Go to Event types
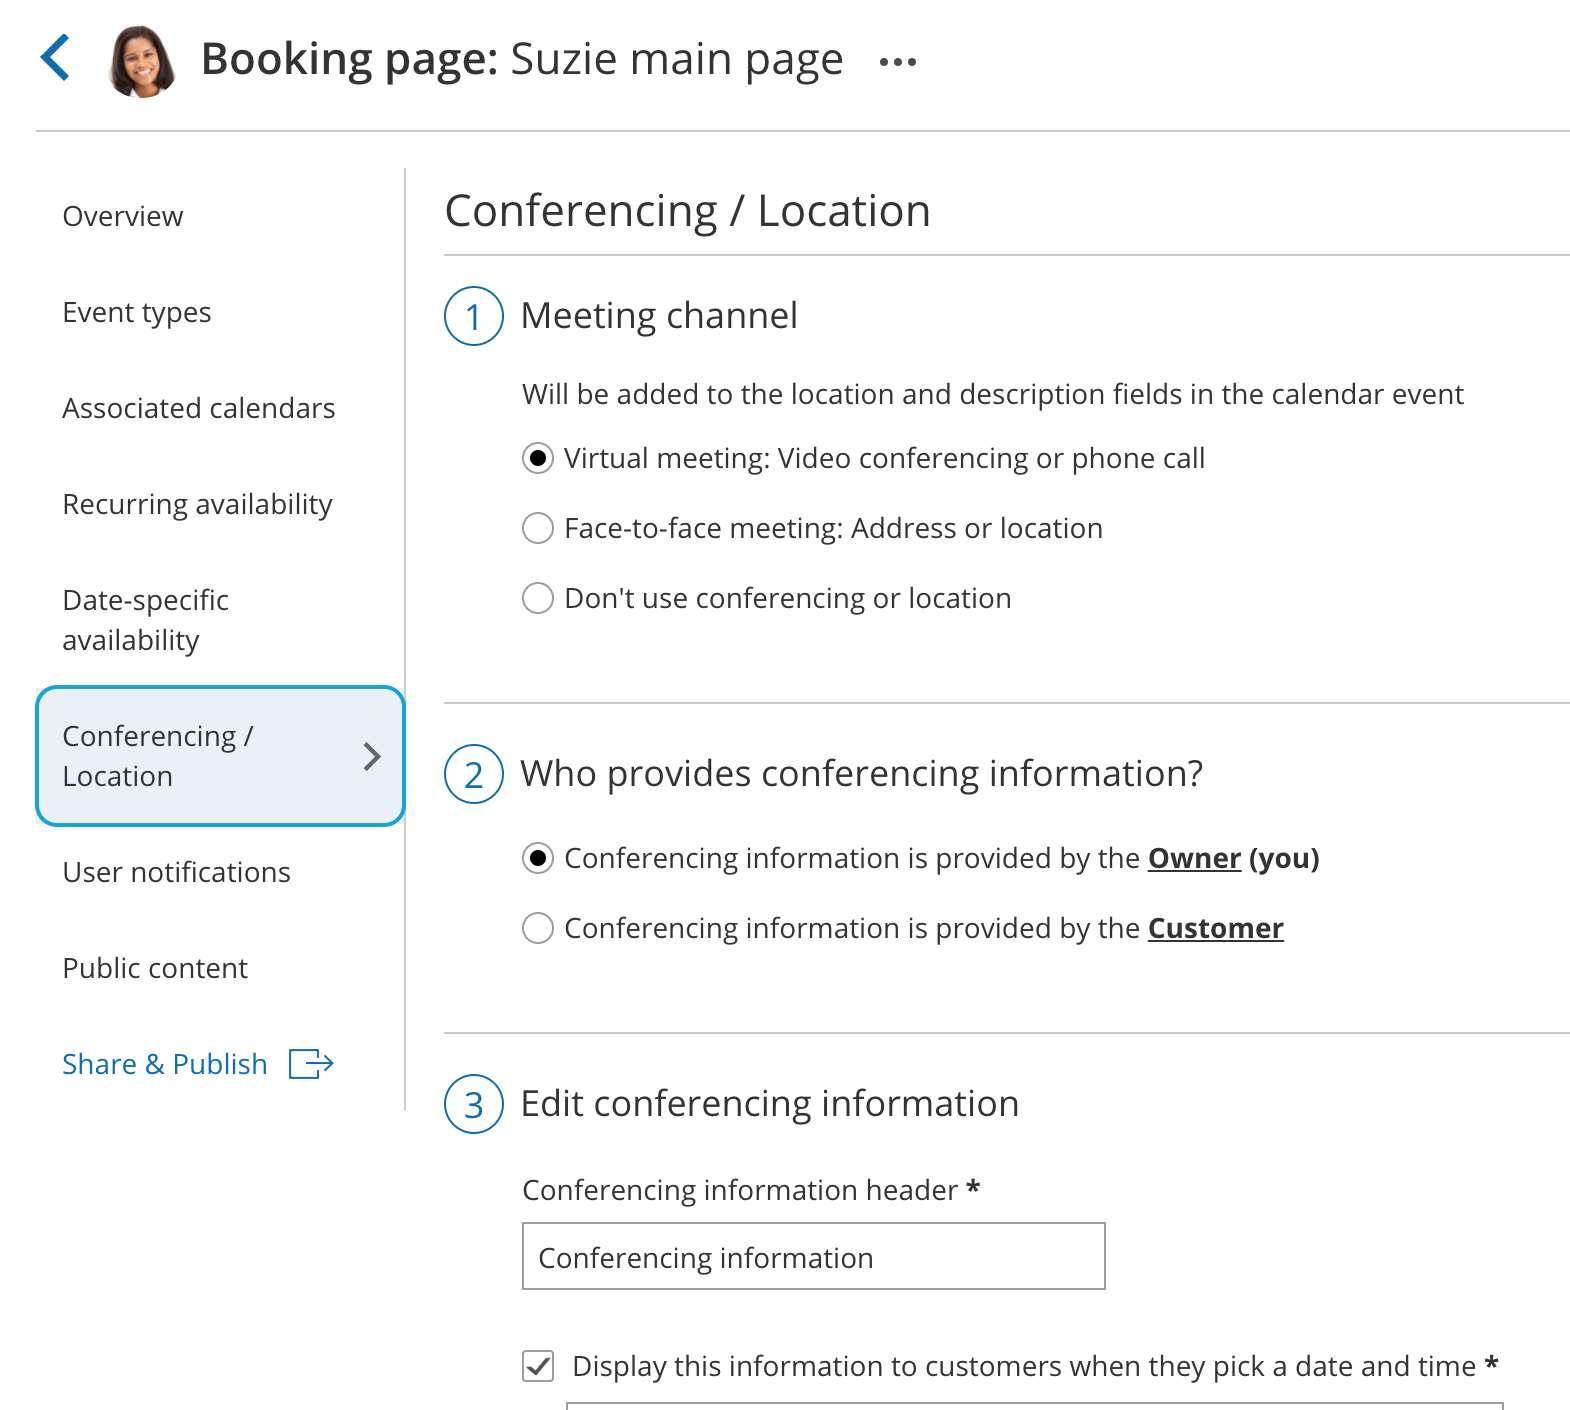The height and width of the screenshot is (1410, 1570). coord(137,312)
